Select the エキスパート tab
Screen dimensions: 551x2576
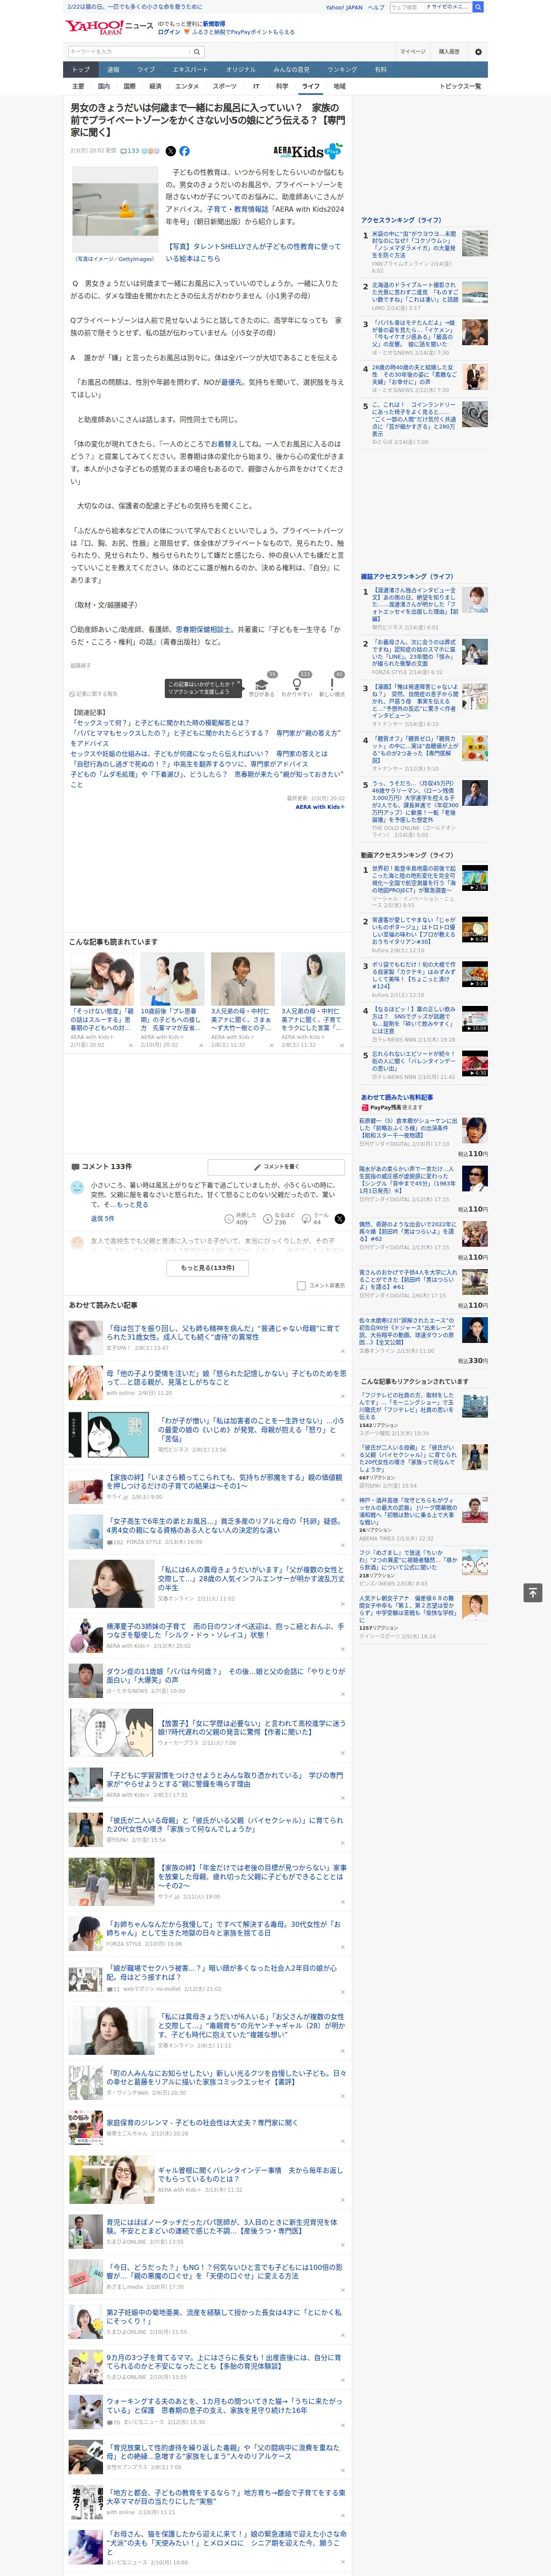tap(190, 70)
